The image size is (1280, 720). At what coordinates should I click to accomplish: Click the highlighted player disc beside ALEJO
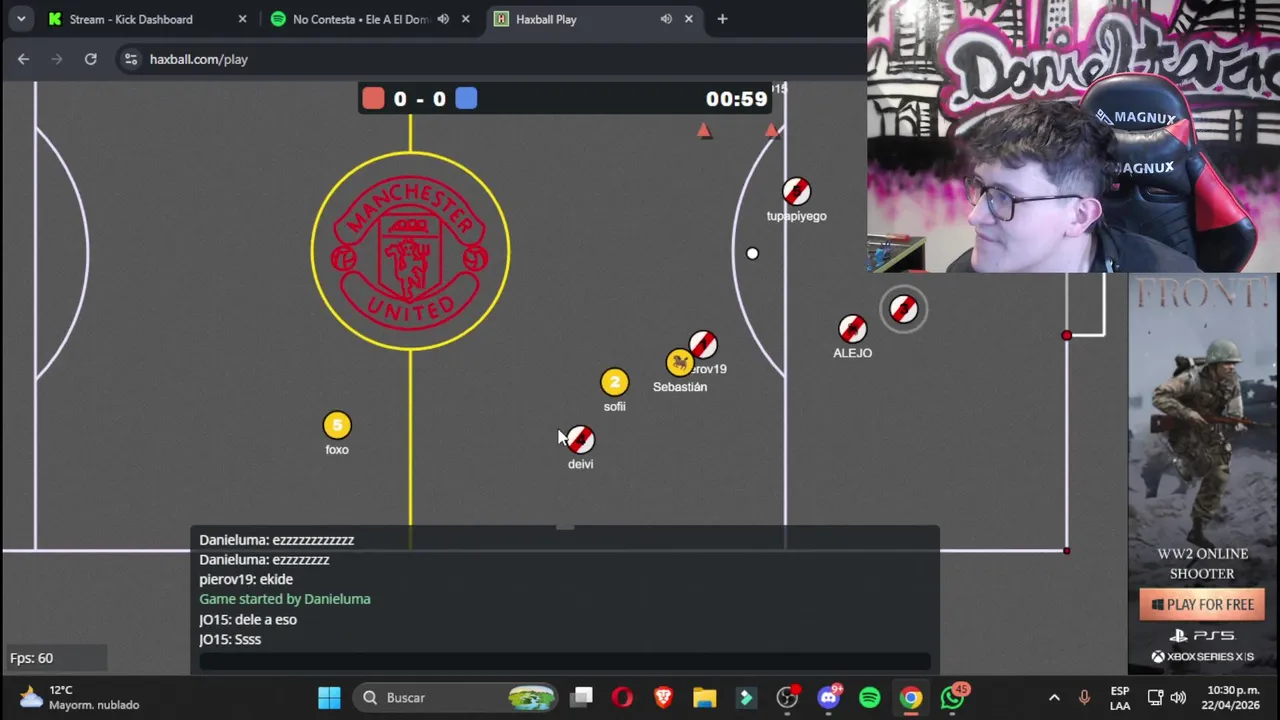(903, 309)
